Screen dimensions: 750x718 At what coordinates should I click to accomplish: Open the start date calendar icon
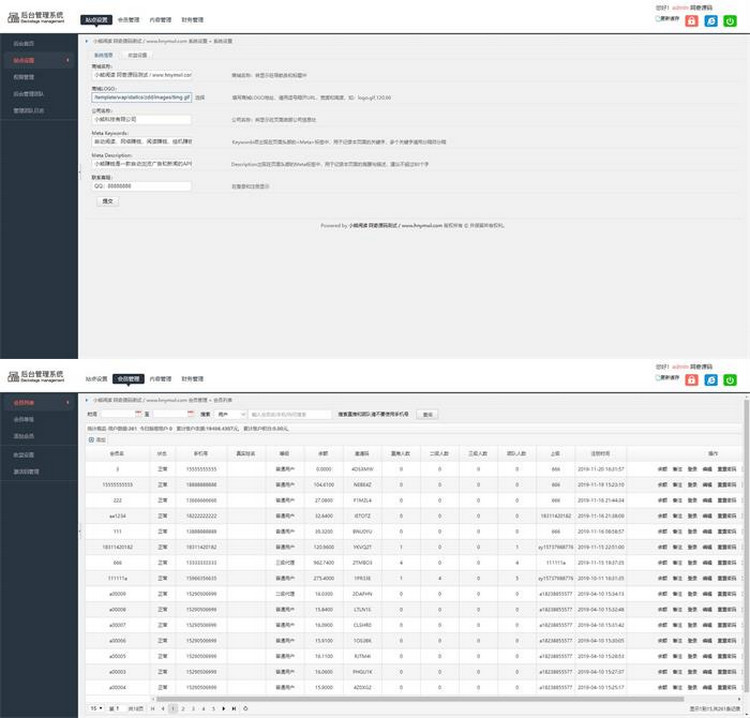tap(138, 414)
